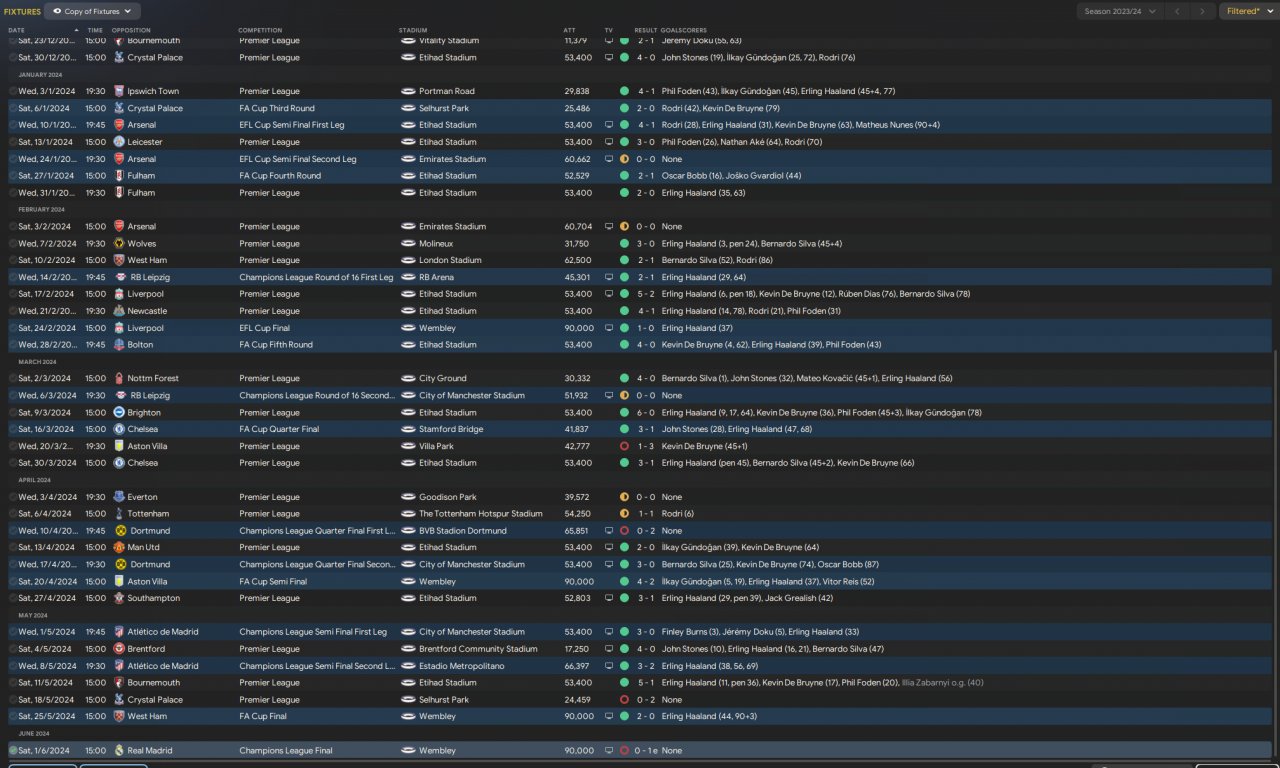
Task: Click the Newcastle club badge icon
Action: (x=119, y=311)
